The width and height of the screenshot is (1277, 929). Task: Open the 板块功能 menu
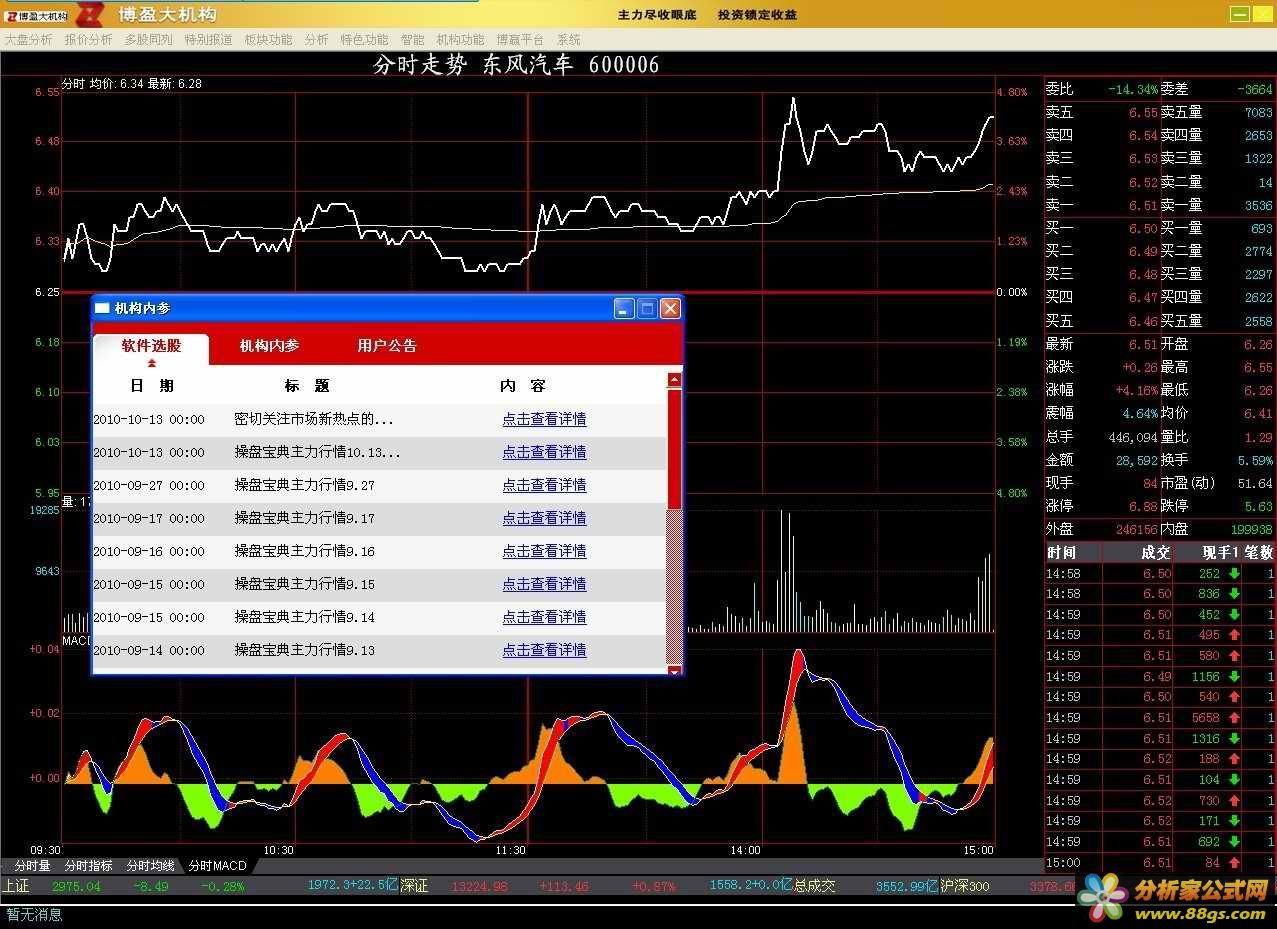point(268,40)
